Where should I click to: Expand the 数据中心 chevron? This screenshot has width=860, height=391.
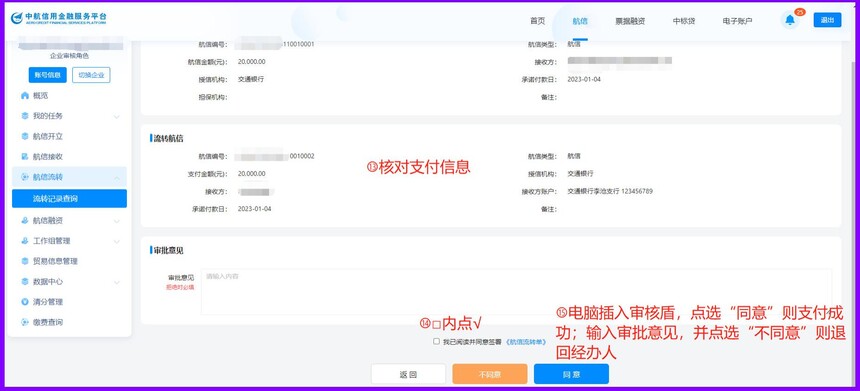tap(116, 282)
